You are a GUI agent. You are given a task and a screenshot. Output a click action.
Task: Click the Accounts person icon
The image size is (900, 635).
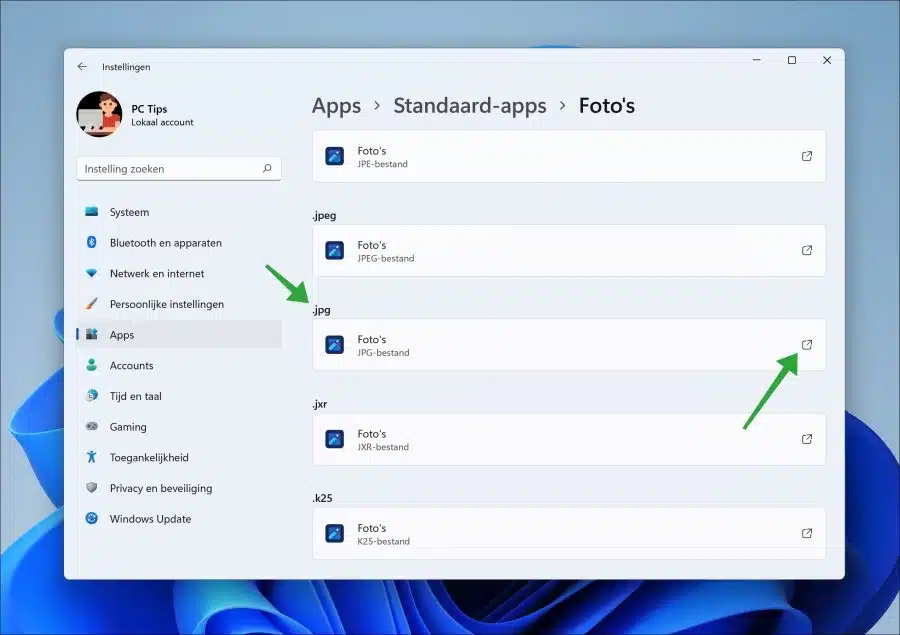[91, 365]
